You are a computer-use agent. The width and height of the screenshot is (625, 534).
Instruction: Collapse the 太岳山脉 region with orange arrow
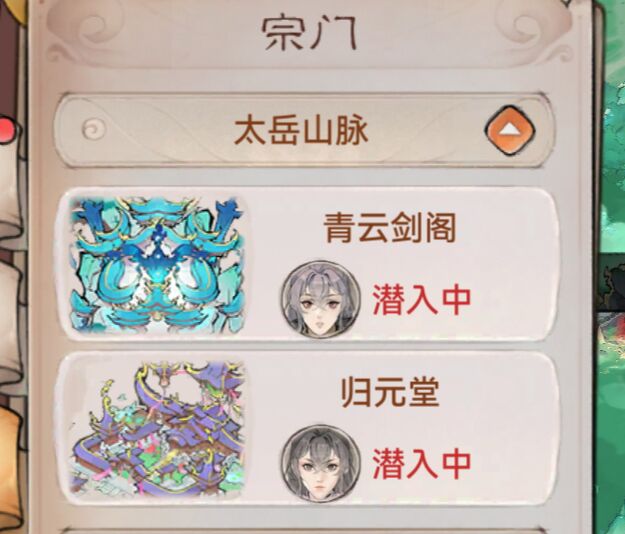coord(510,130)
